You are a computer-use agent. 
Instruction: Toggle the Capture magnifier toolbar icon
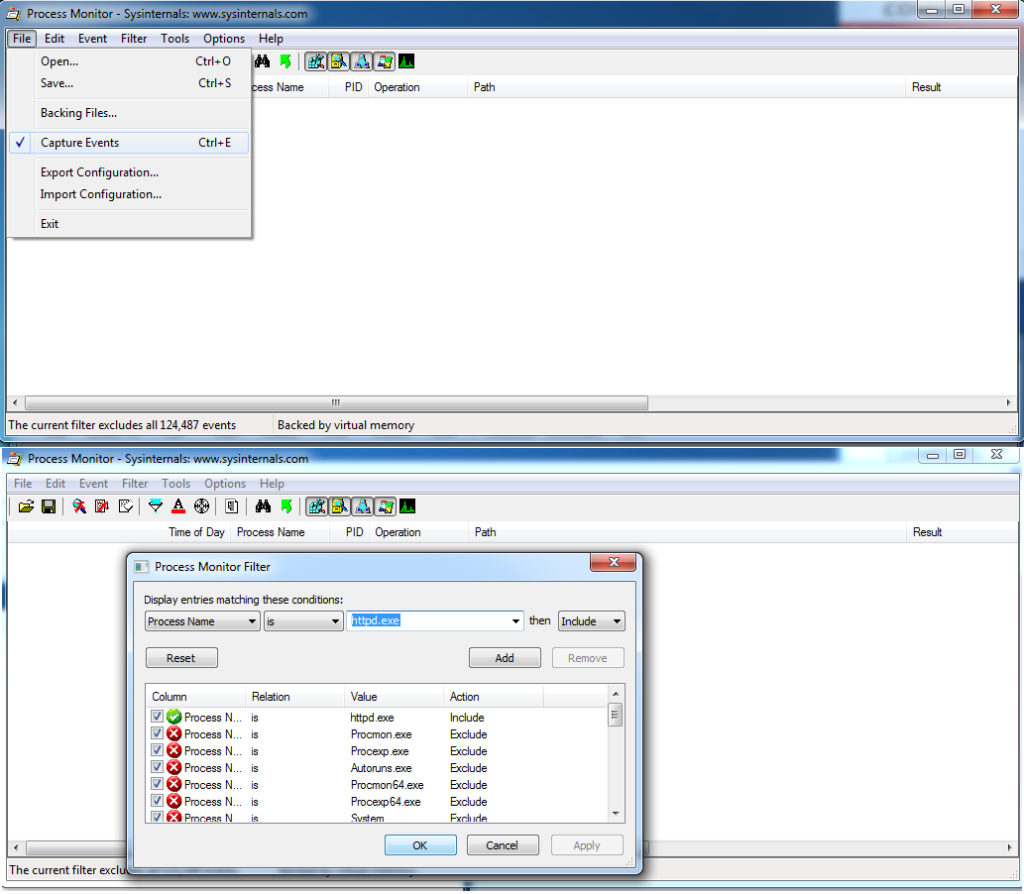click(x=79, y=507)
